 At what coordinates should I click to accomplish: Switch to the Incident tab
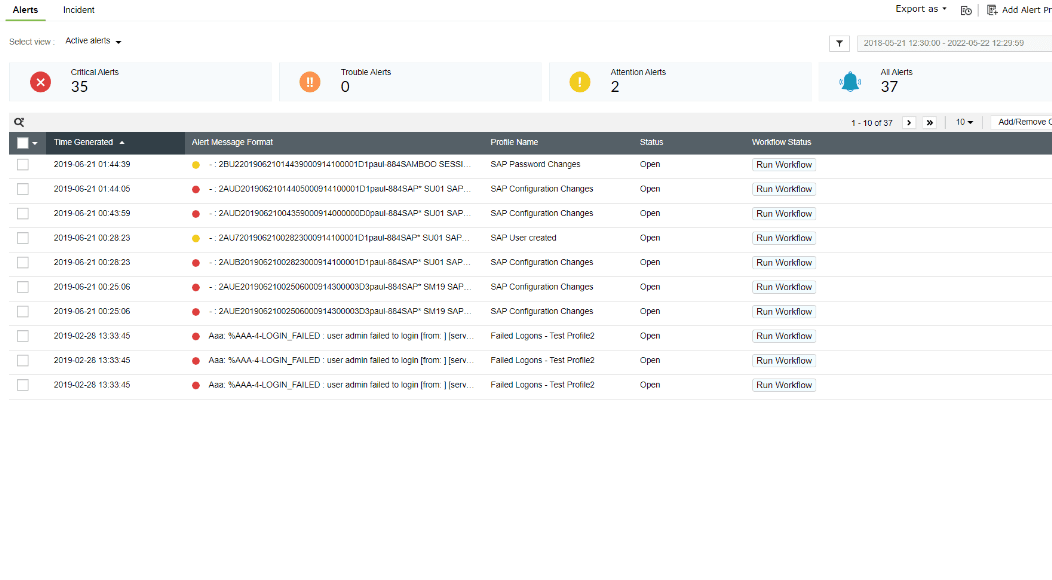(78, 10)
